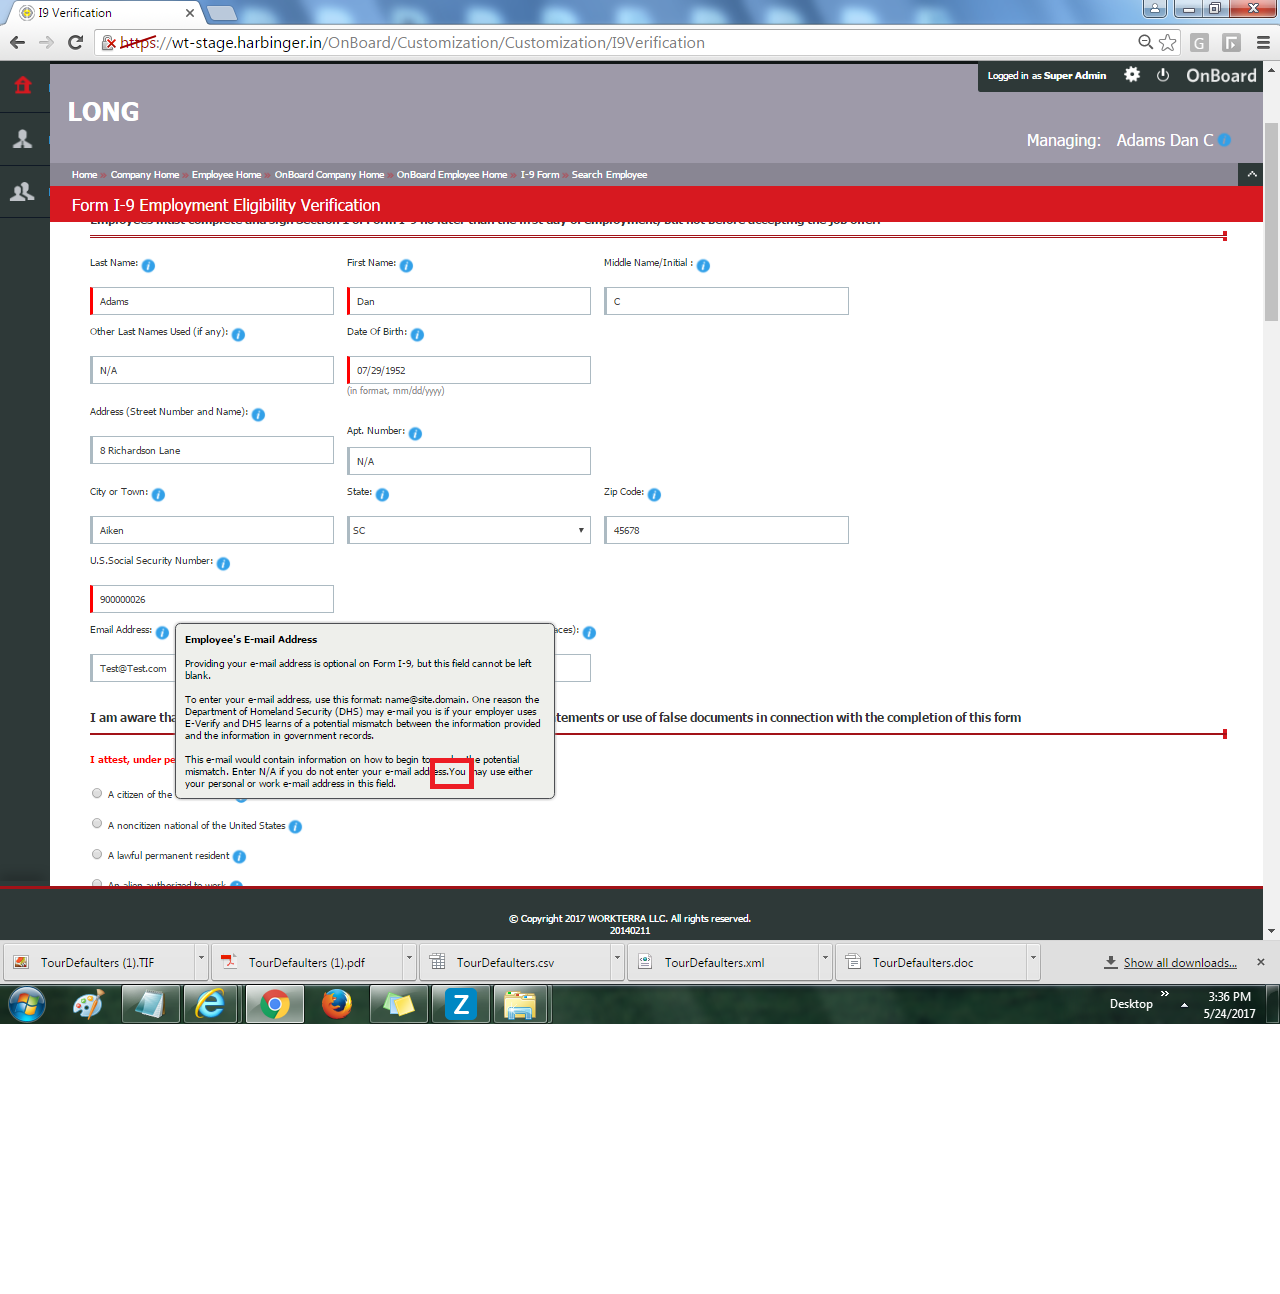Viewport: 1280px width, 1294px height.
Task: Open the State dropdown showing SC
Action: click(x=469, y=530)
